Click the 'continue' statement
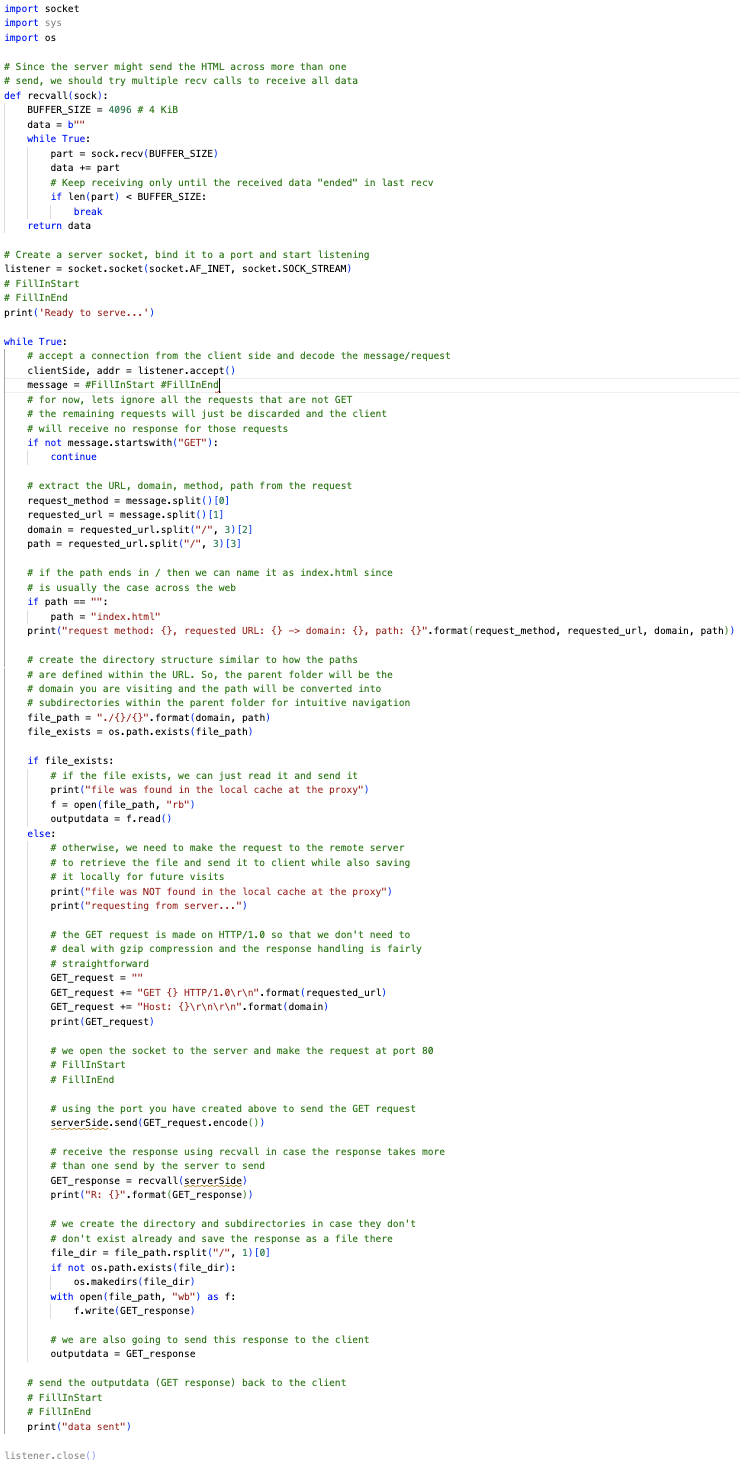This screenshot has width=740, height=1470. pyautogui.click(x=74, y=457)
